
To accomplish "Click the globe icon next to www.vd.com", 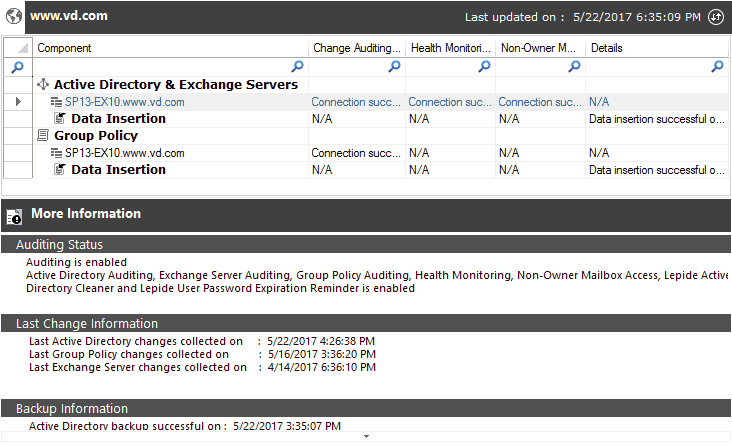I will (x=14, y=16).
